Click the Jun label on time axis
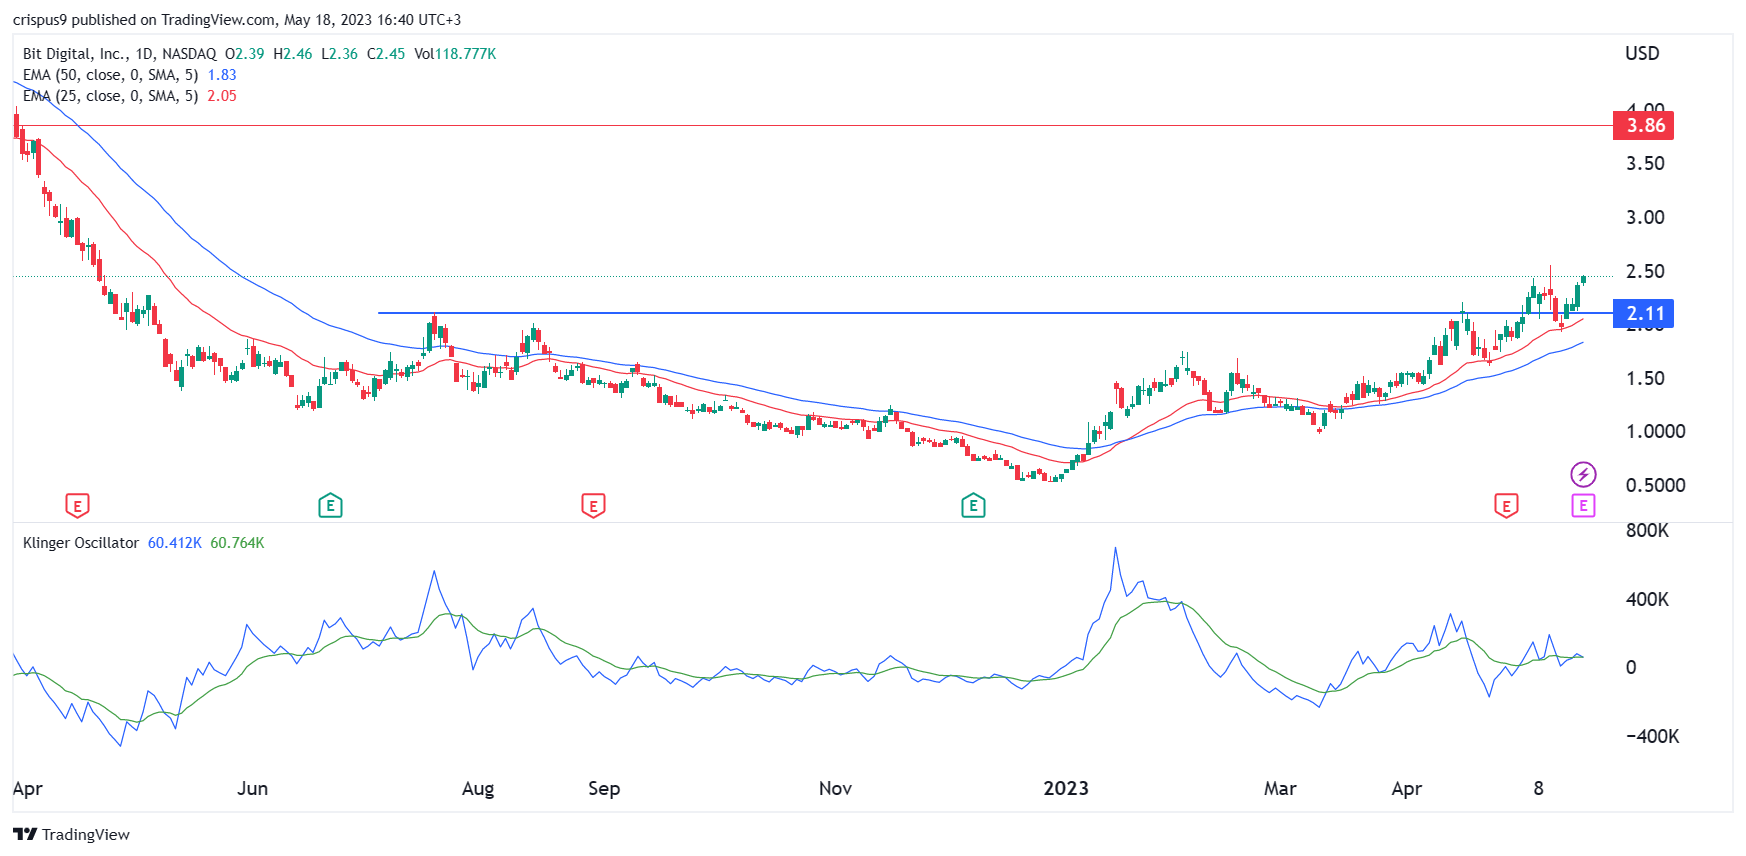 coord(252,788)
